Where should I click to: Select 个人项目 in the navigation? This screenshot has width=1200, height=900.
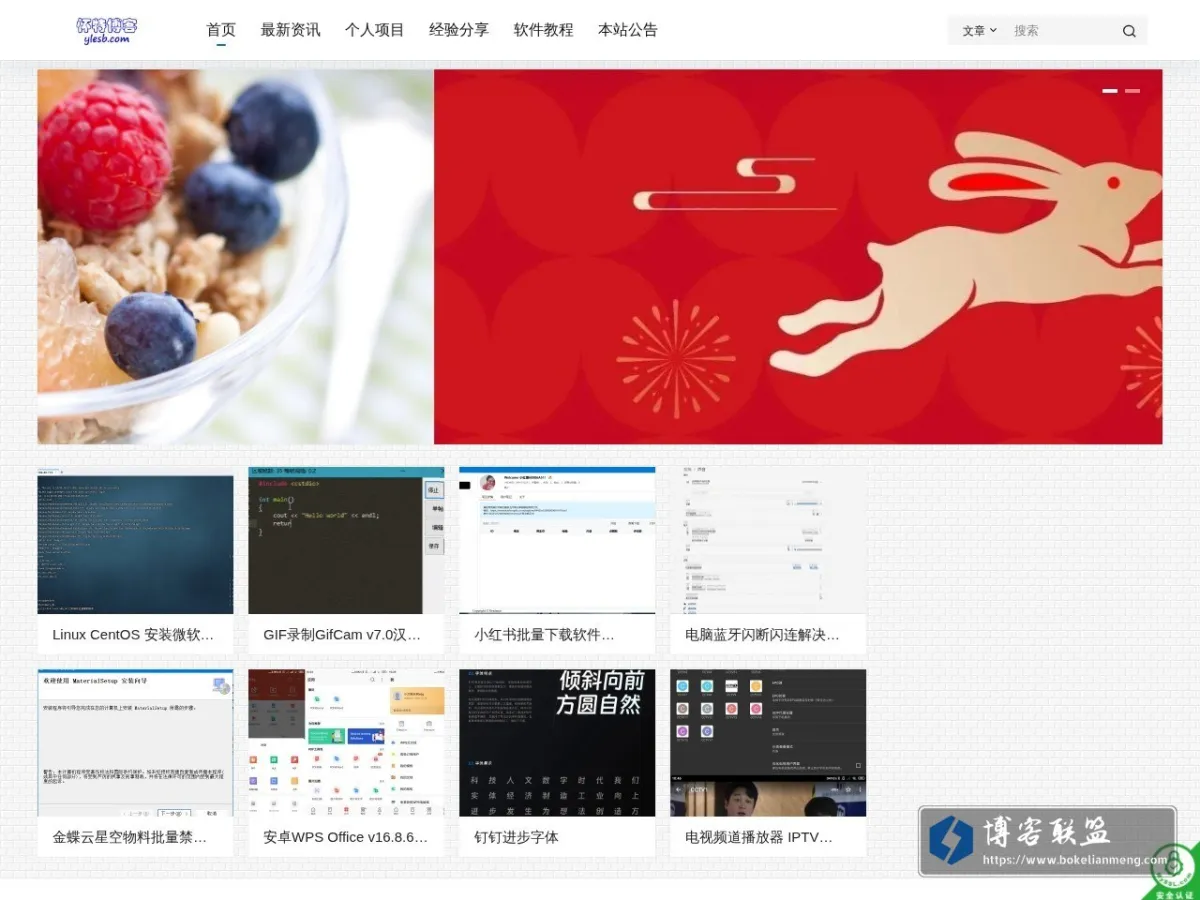pyautogui.click(x=375, y=30)
